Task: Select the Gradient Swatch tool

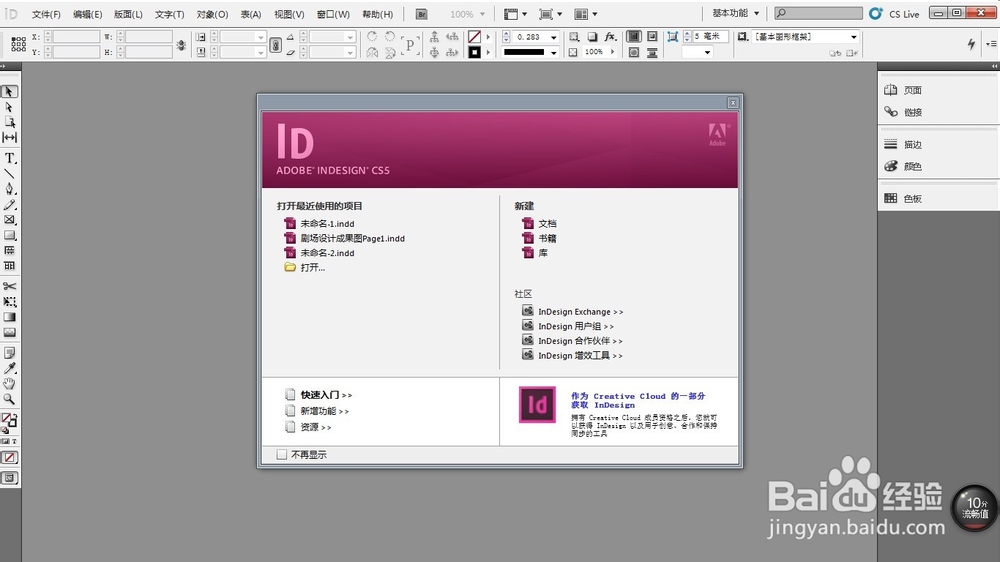Action: [x=10, y=317]
